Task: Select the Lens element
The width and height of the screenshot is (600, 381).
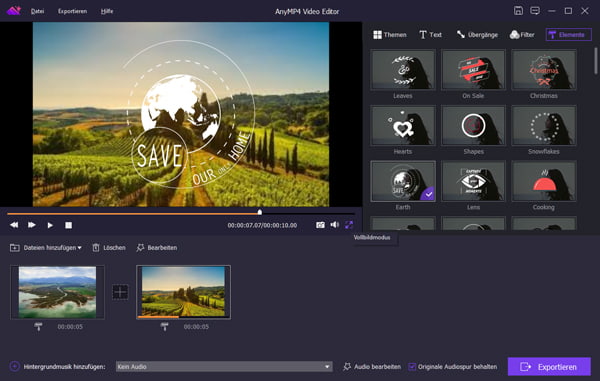Action: pos(473,181)
